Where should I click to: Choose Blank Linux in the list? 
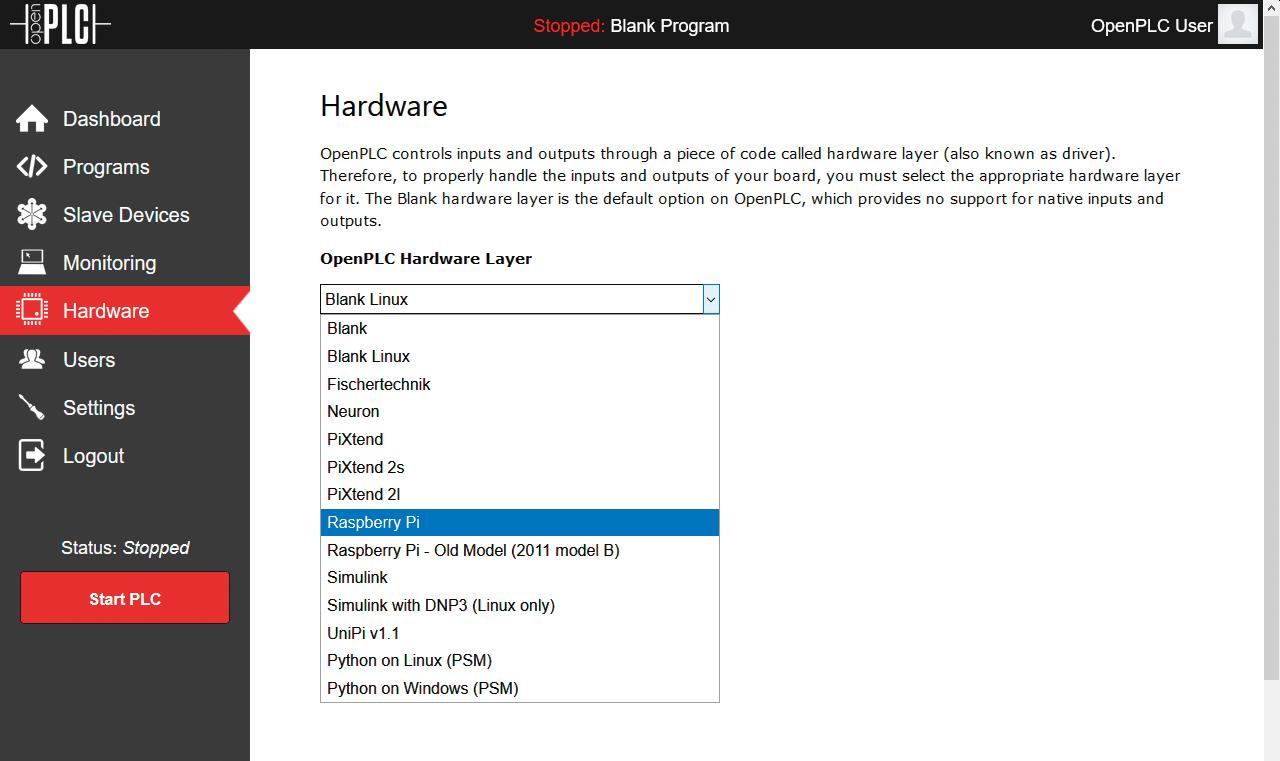point(519,356)
